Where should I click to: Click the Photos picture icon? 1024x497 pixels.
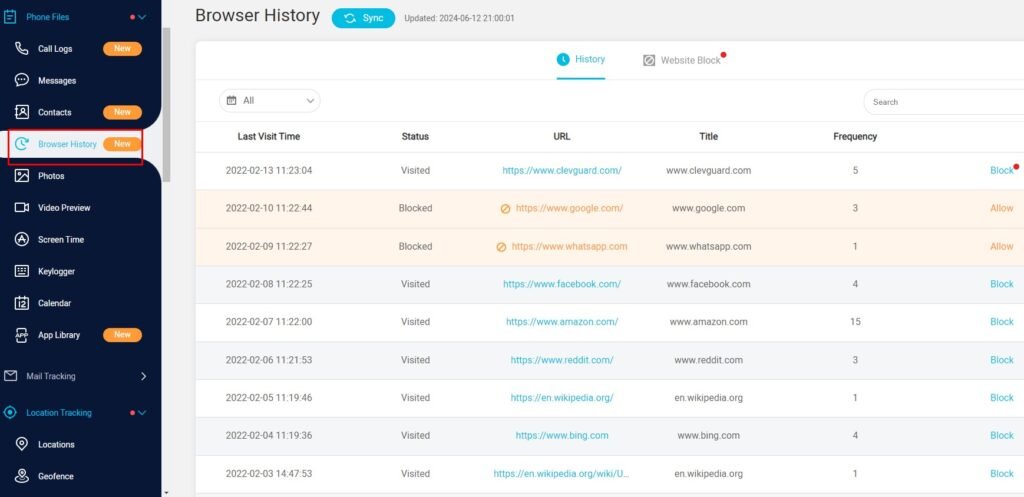coord(22,176)
